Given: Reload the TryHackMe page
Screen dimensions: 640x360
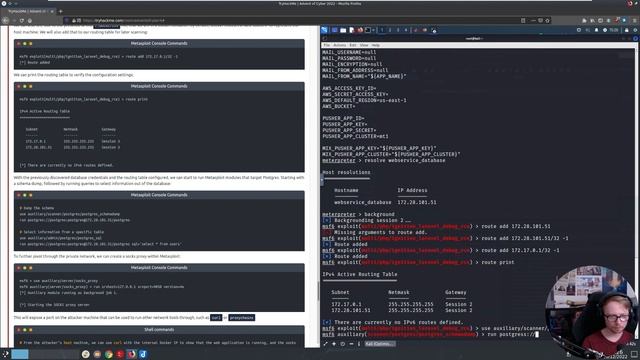Looking at the screenshot, I should tap(22, 20).
